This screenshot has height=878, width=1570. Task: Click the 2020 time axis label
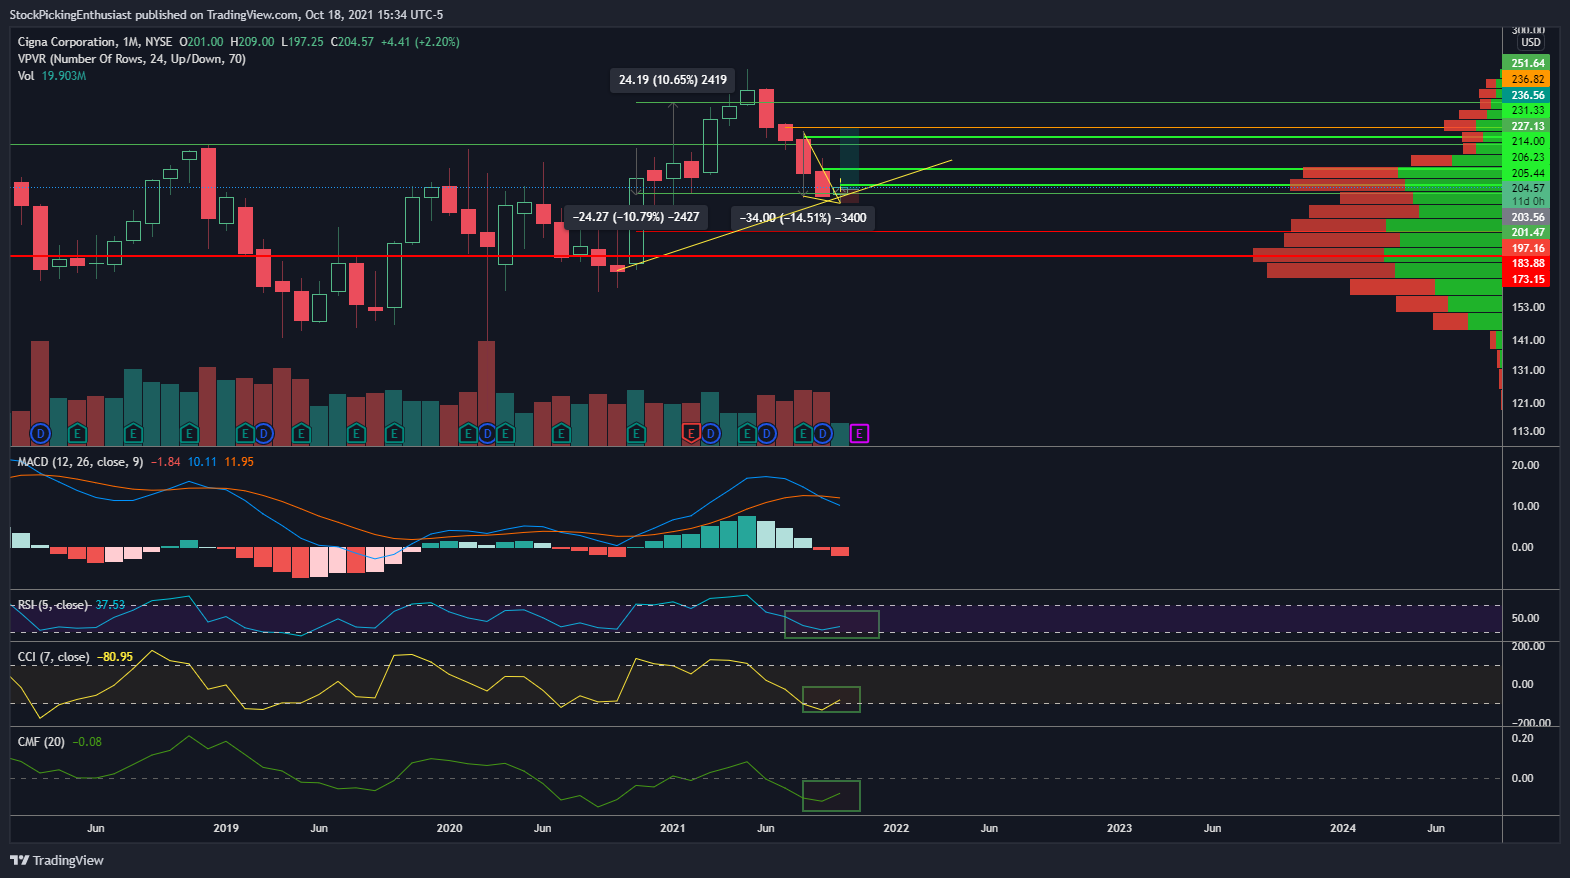449,828
